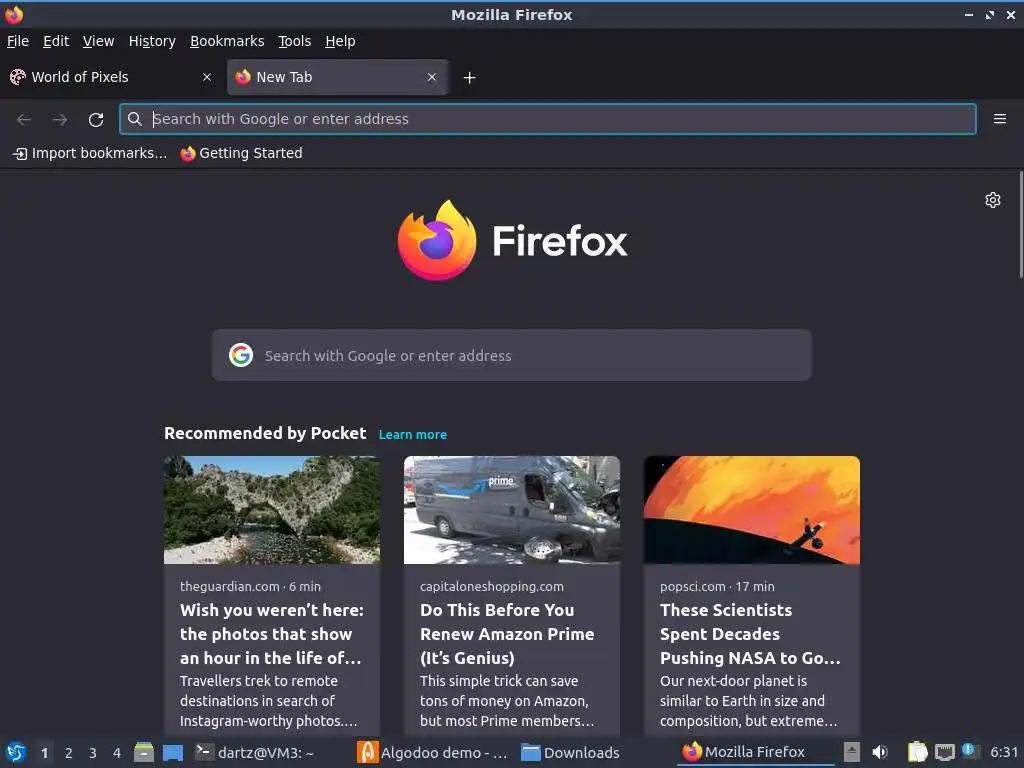The width and height of the screenshot is (1024, 768).
Task: Click the update notification tray icon
Action: [x=970, y=751]
